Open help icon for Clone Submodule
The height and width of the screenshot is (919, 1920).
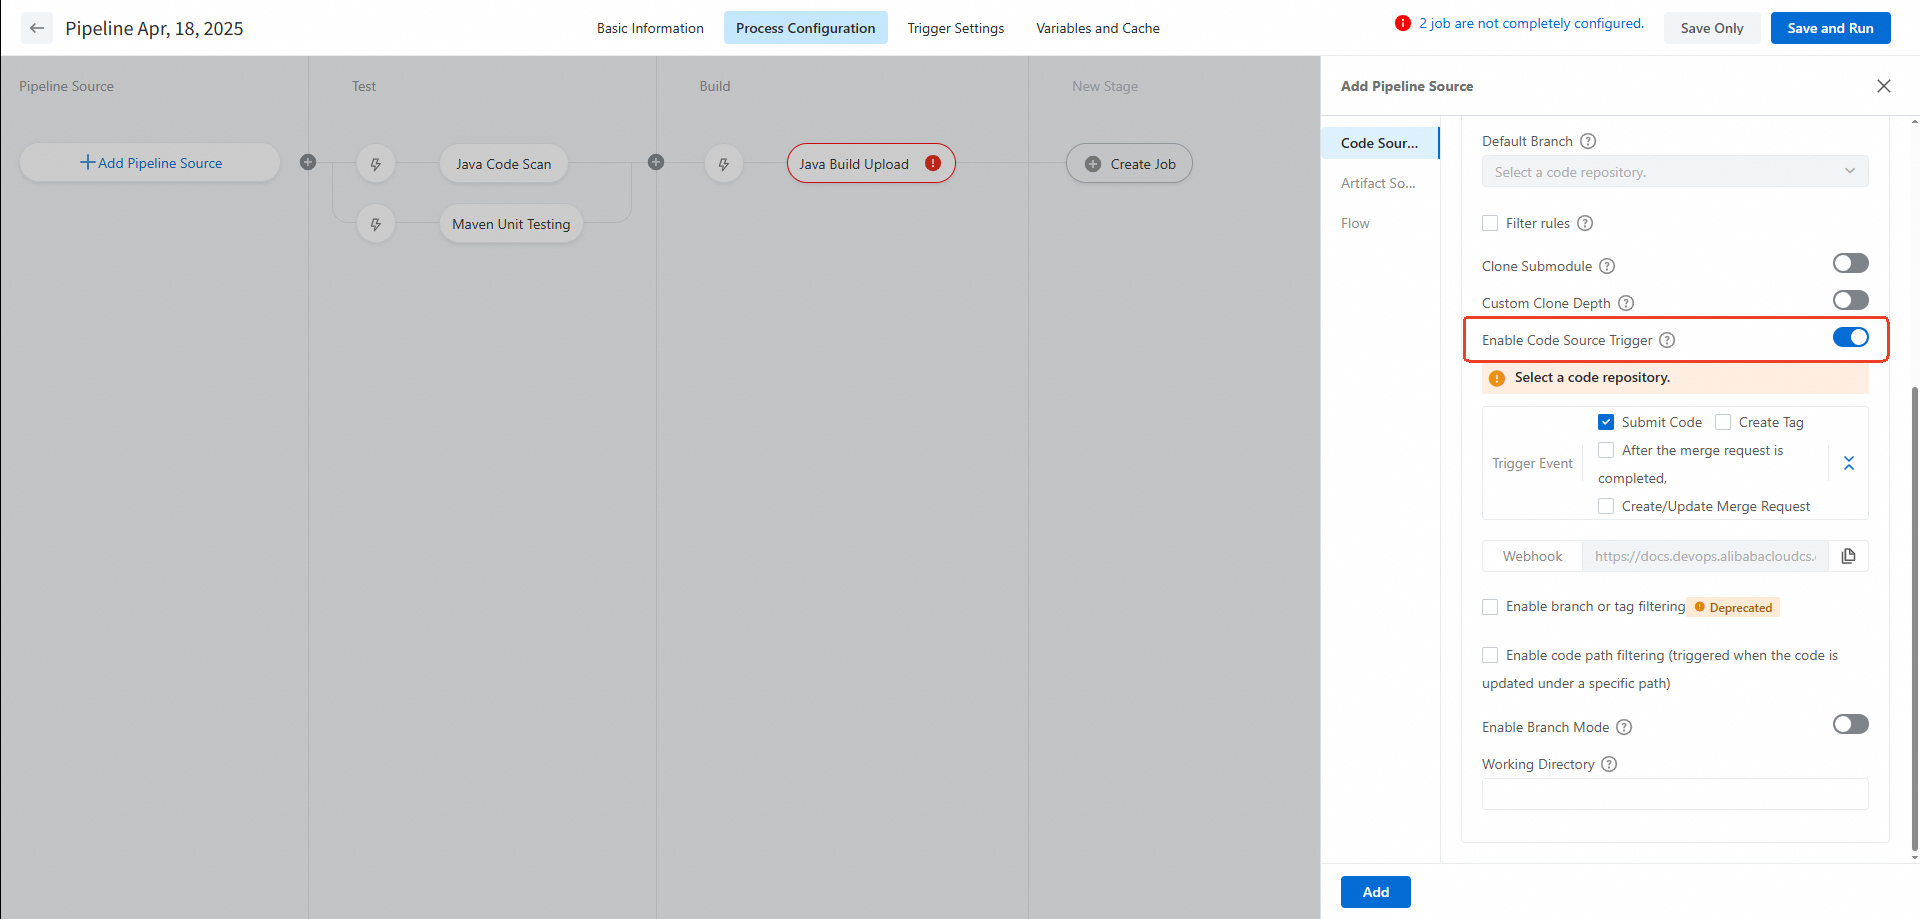[x=1607, y=266]
